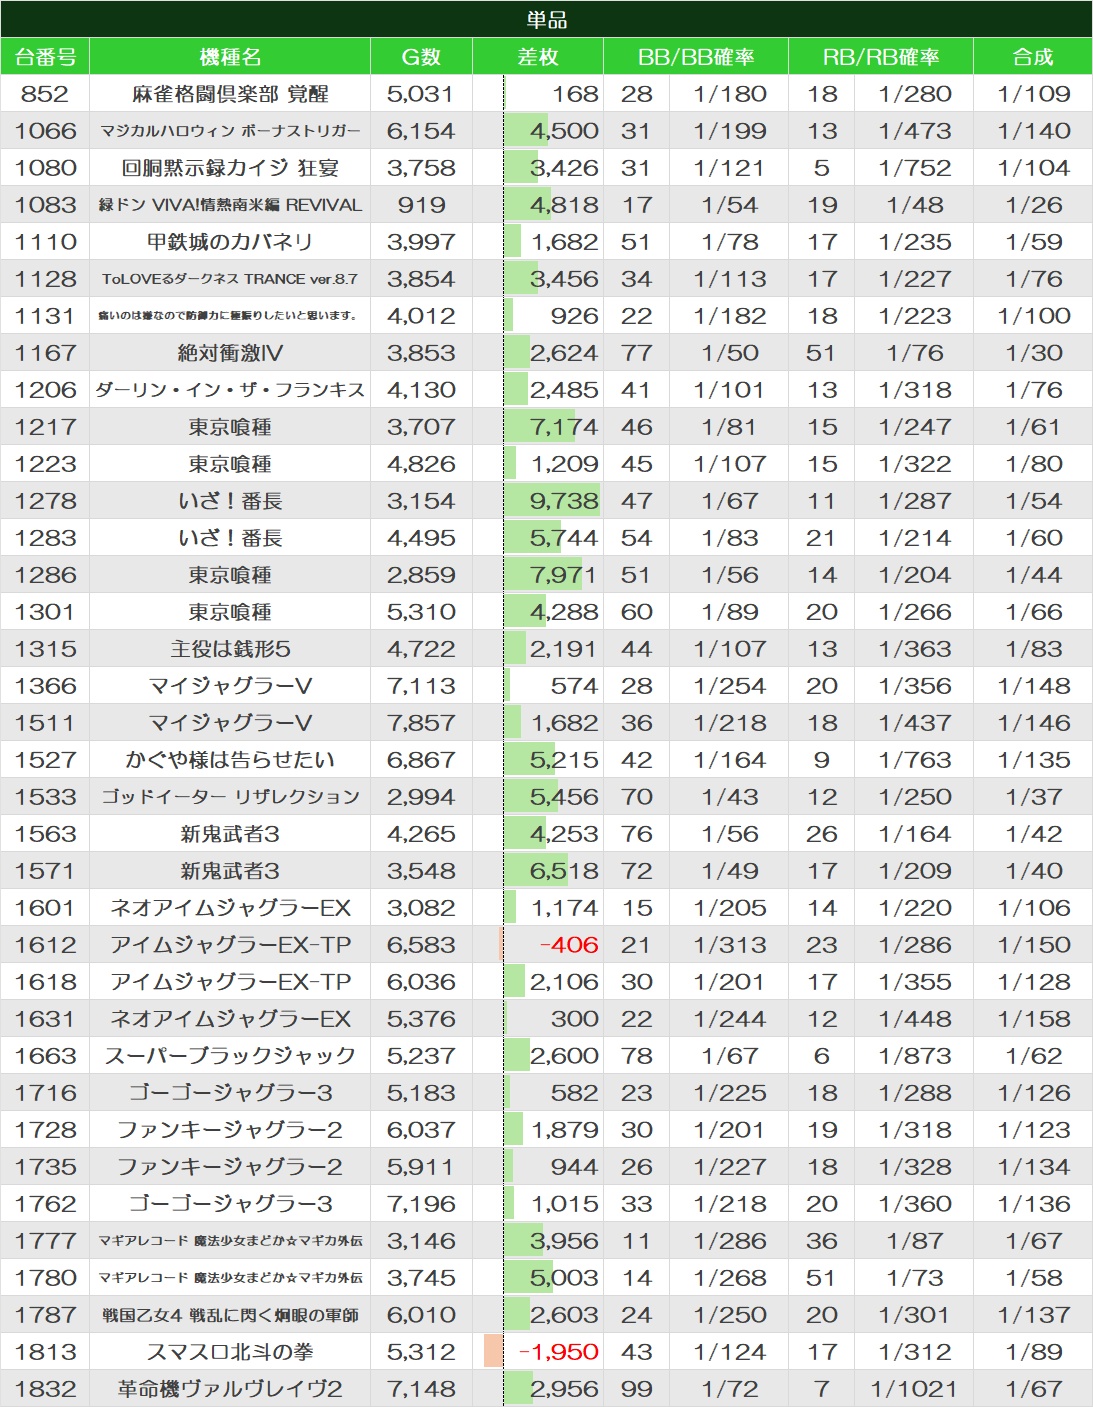Click machine number 1631
Screen dimensions: 1093x1407
click(x=45, y=1019)
